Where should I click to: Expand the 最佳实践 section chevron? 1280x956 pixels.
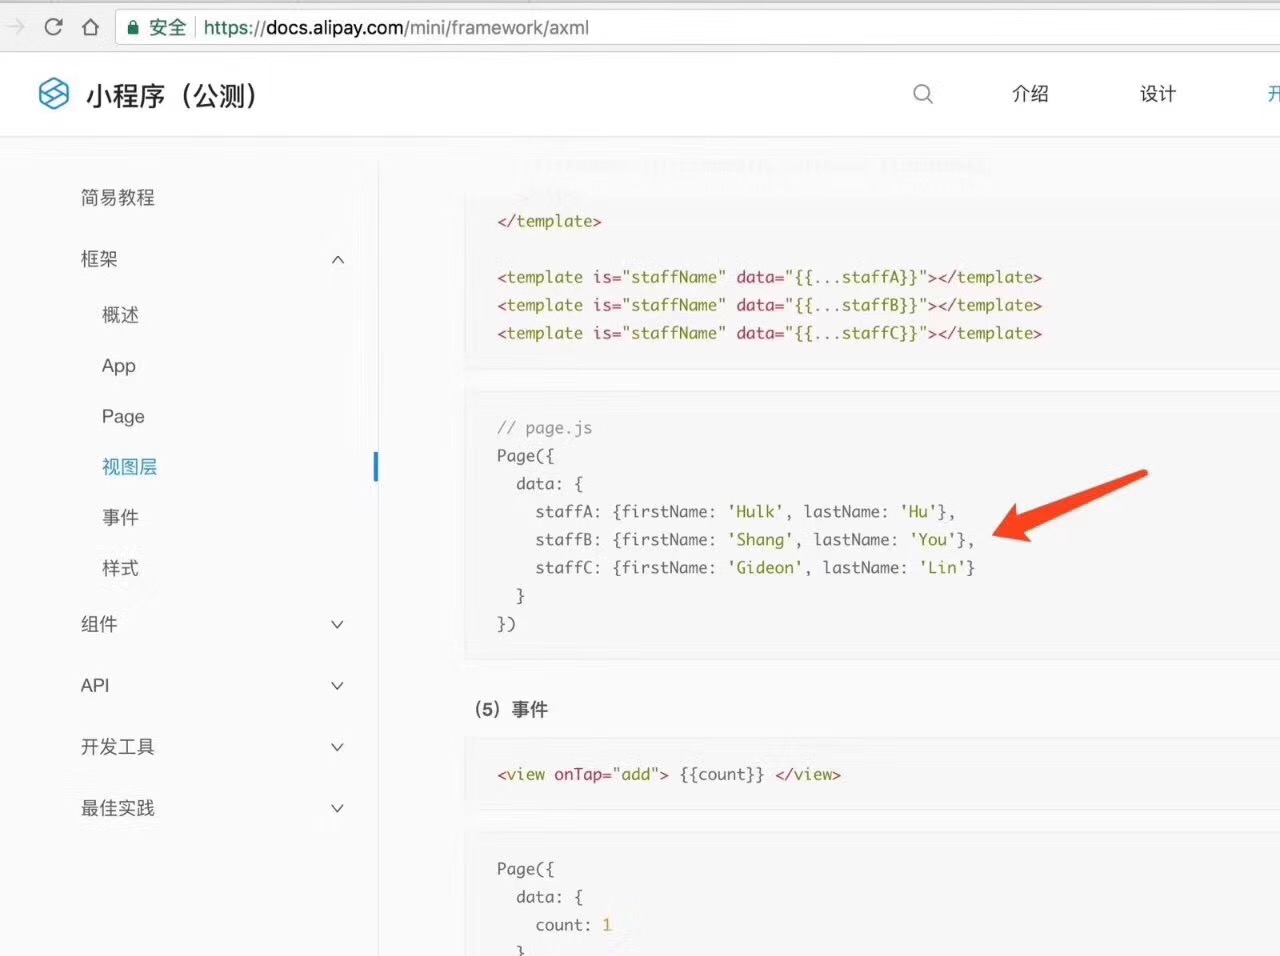(x=338, y=808)
